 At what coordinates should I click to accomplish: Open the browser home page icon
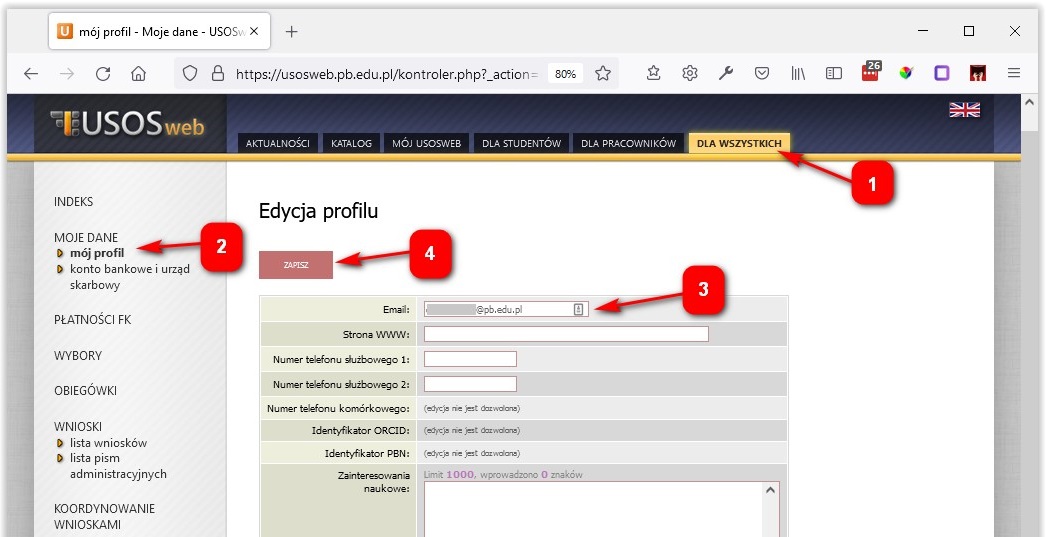point(138,73)
